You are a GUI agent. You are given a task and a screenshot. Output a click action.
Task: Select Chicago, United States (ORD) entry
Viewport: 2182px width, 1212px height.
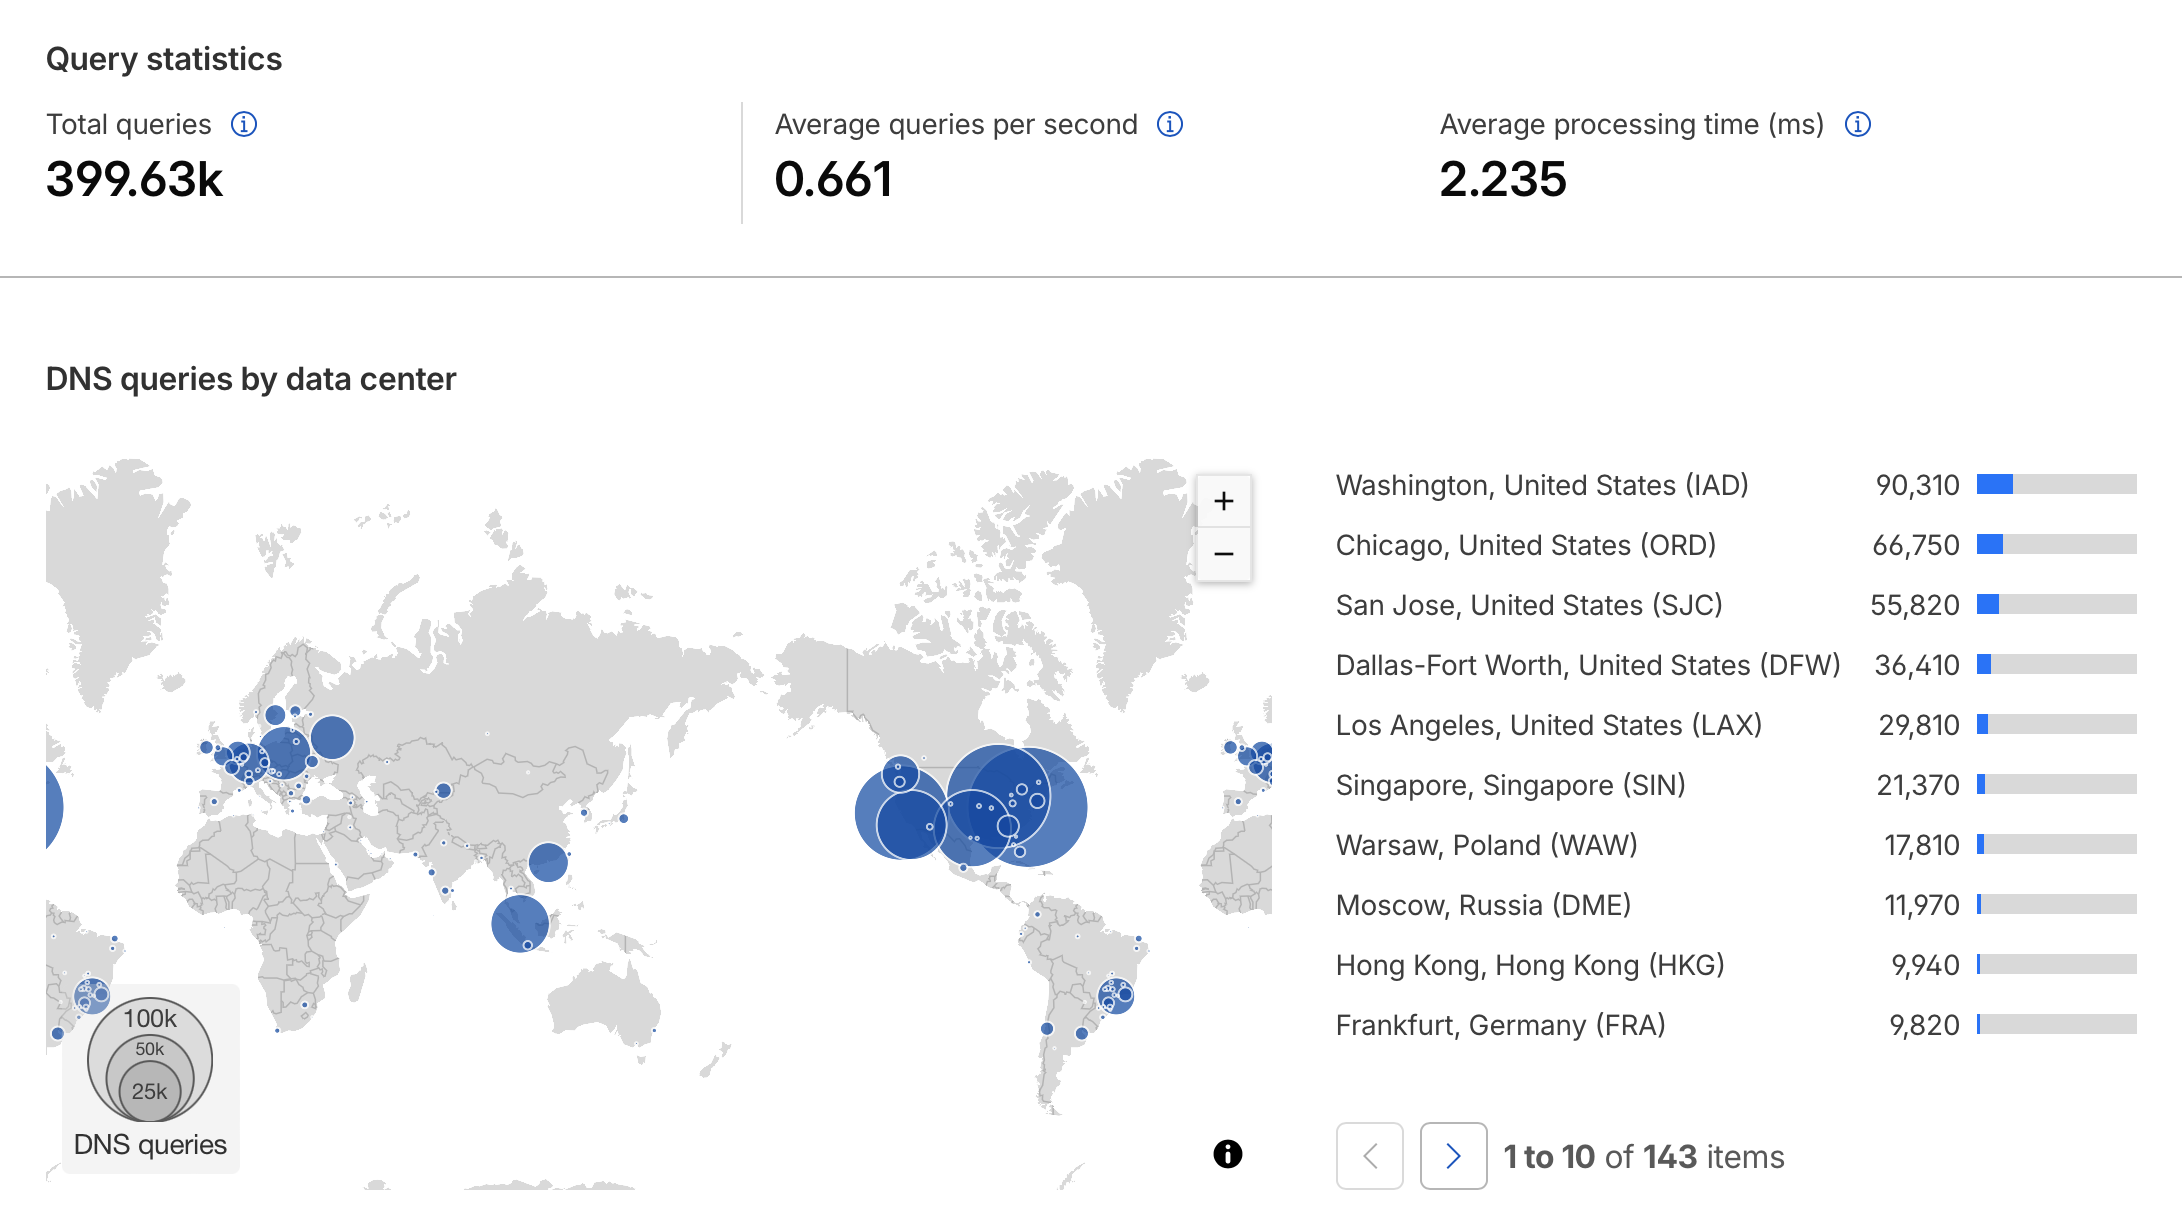click(x=1526, y=545)
